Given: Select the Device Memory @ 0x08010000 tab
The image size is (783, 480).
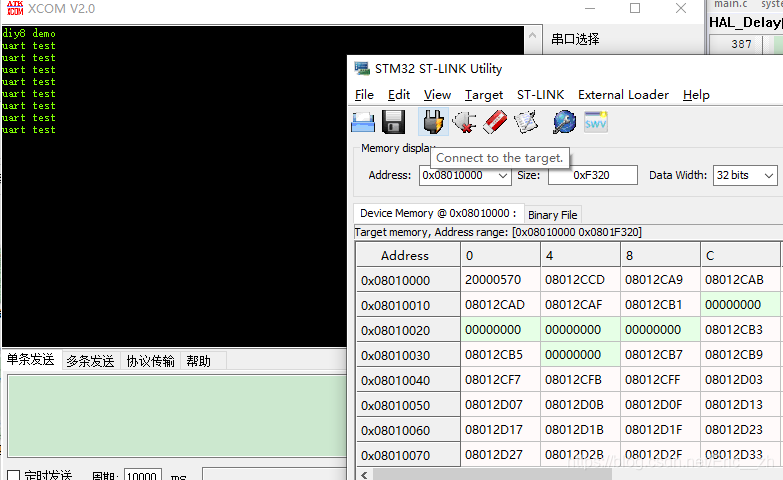Looking at the screenshot, I should coord(438,213).
